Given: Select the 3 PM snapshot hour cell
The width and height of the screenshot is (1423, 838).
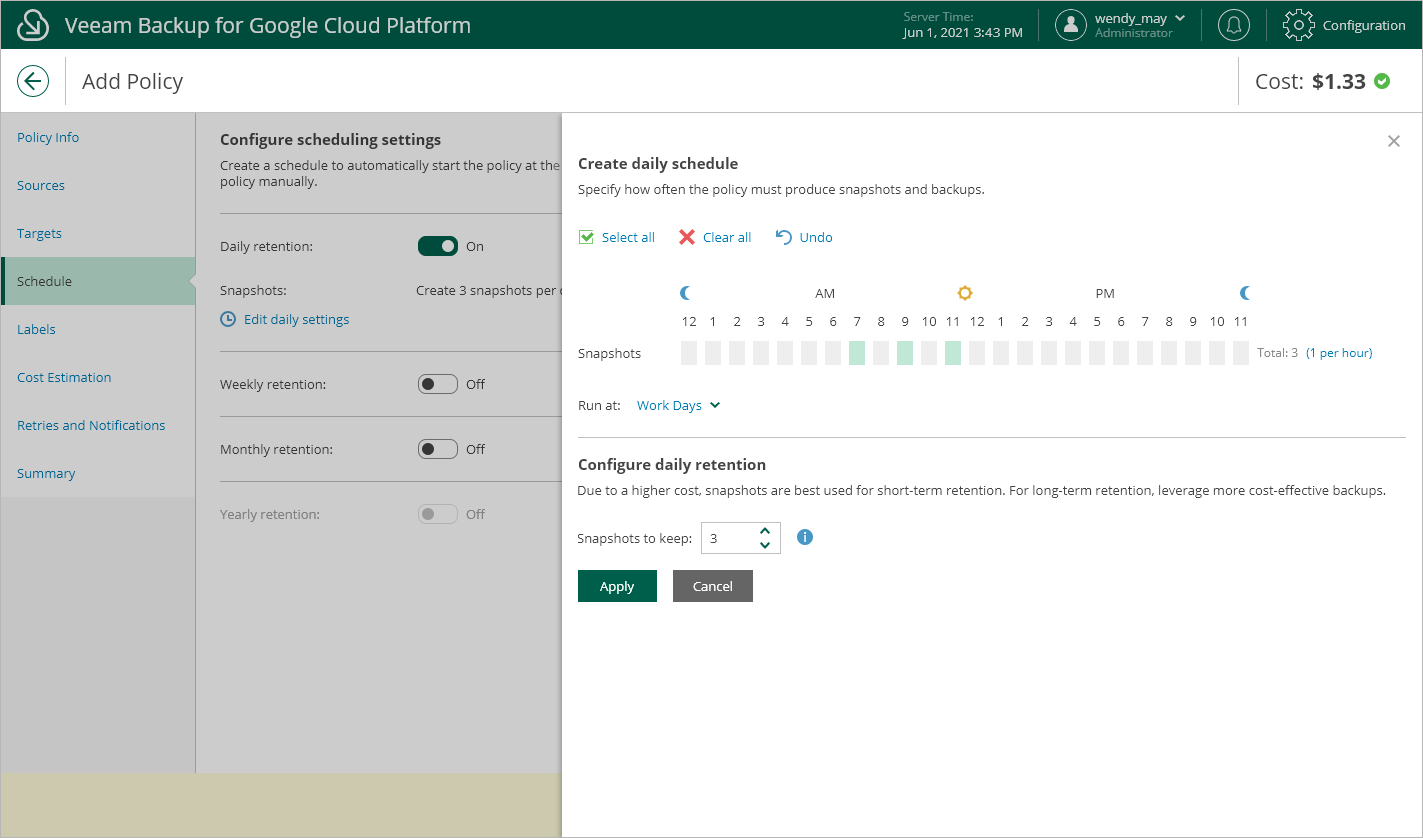Looking at the screenshot, I should click(1049, 353).
